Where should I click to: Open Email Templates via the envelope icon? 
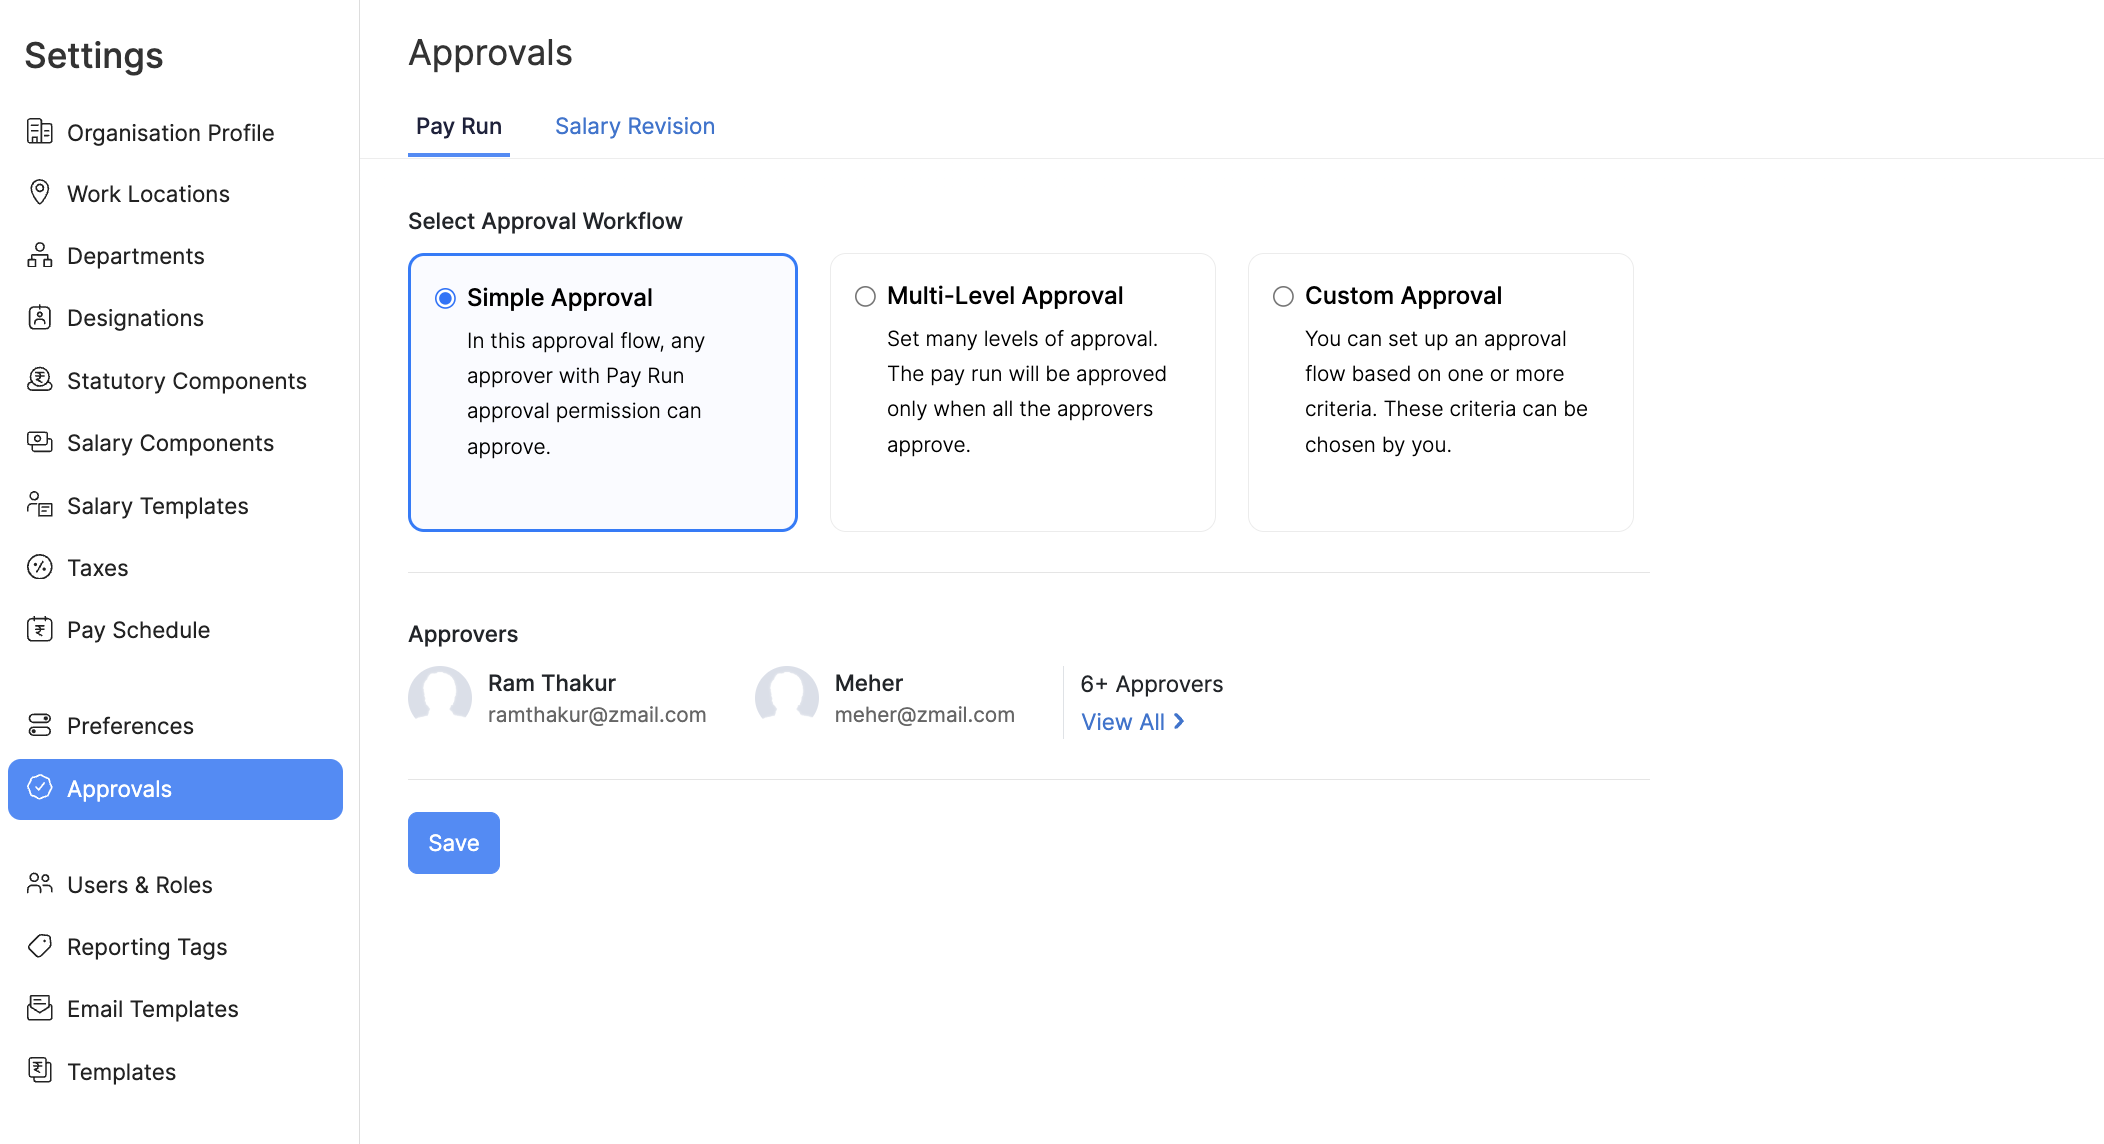(40, 1008)
